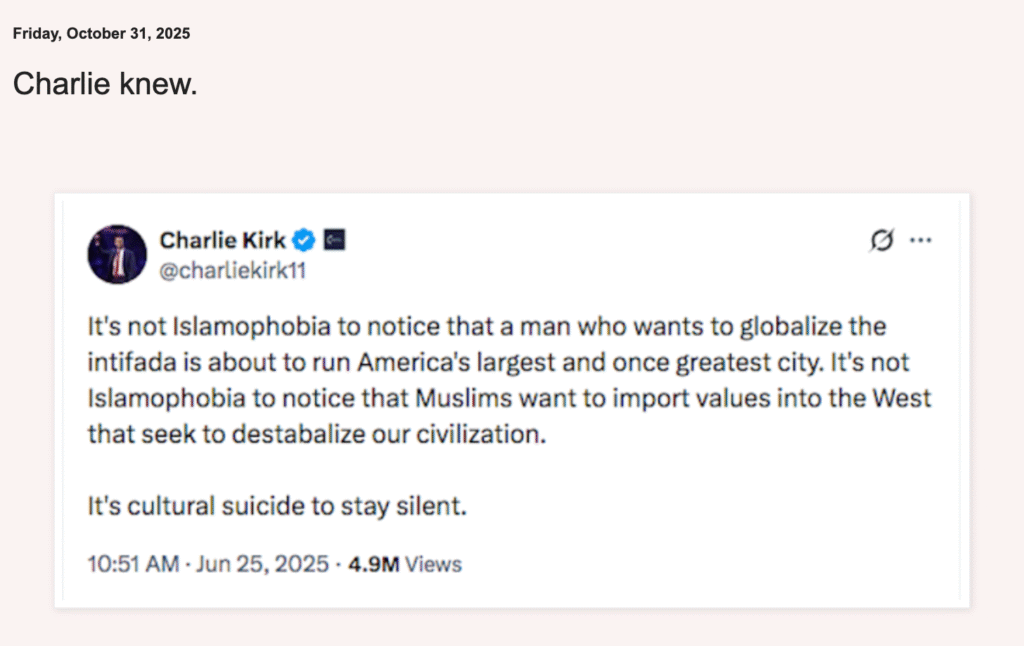Image resolution: width=1024 pixels, height=646 pixels.
Task: Click the "Charlie Kirk" display name
Action: tap(222, 240)
